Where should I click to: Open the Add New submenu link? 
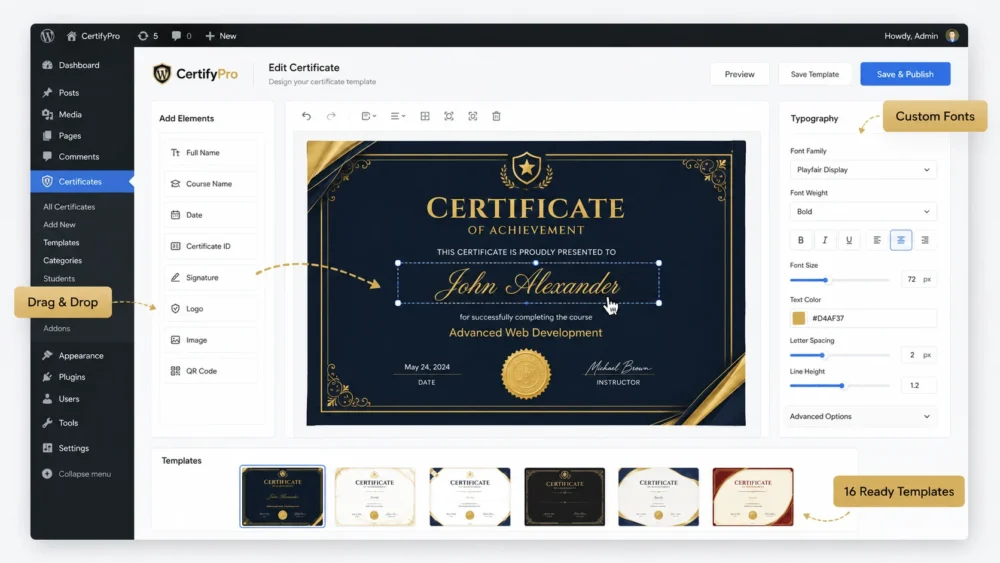(x=59, y=224)
